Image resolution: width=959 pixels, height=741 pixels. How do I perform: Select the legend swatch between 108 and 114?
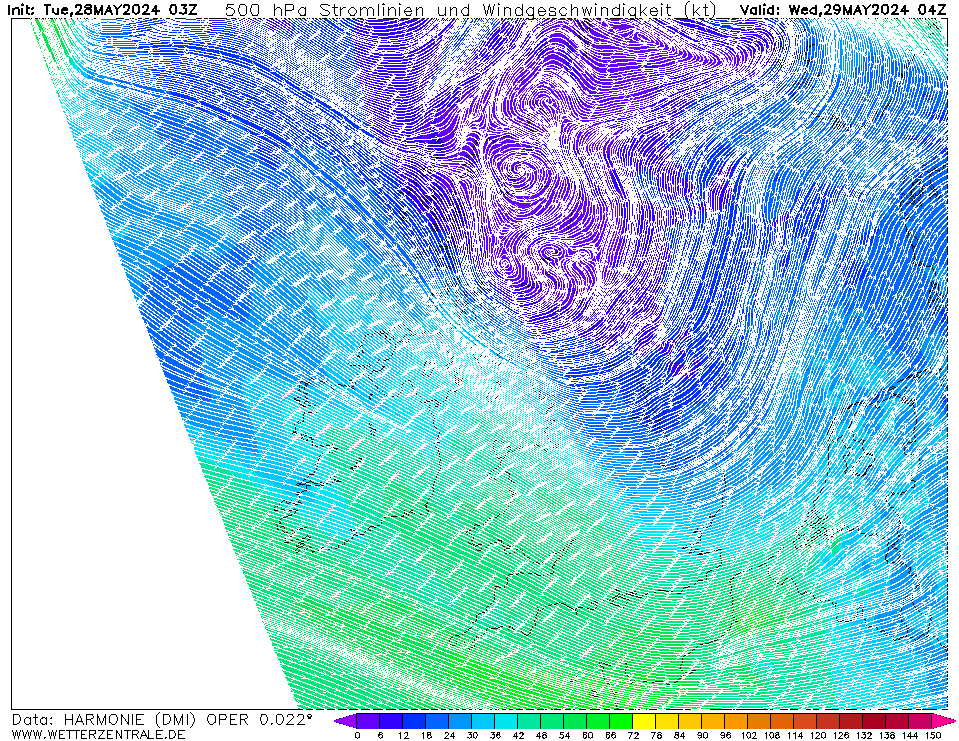[783, 721]
